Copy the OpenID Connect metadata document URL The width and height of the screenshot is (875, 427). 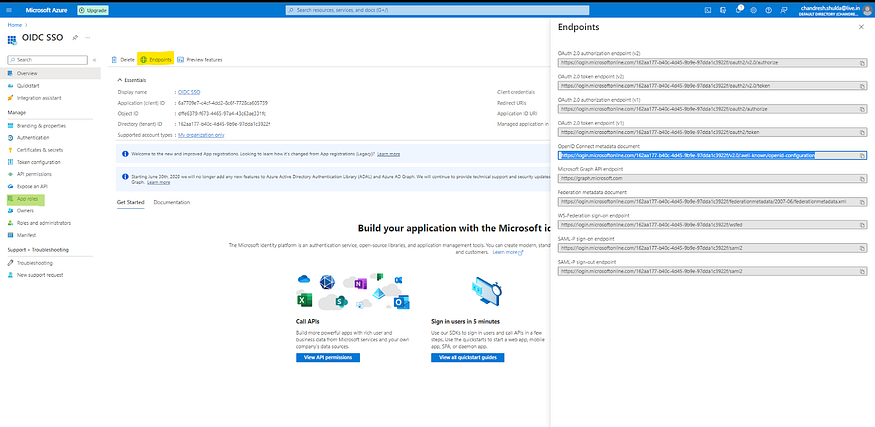click(x=862, y=156)
